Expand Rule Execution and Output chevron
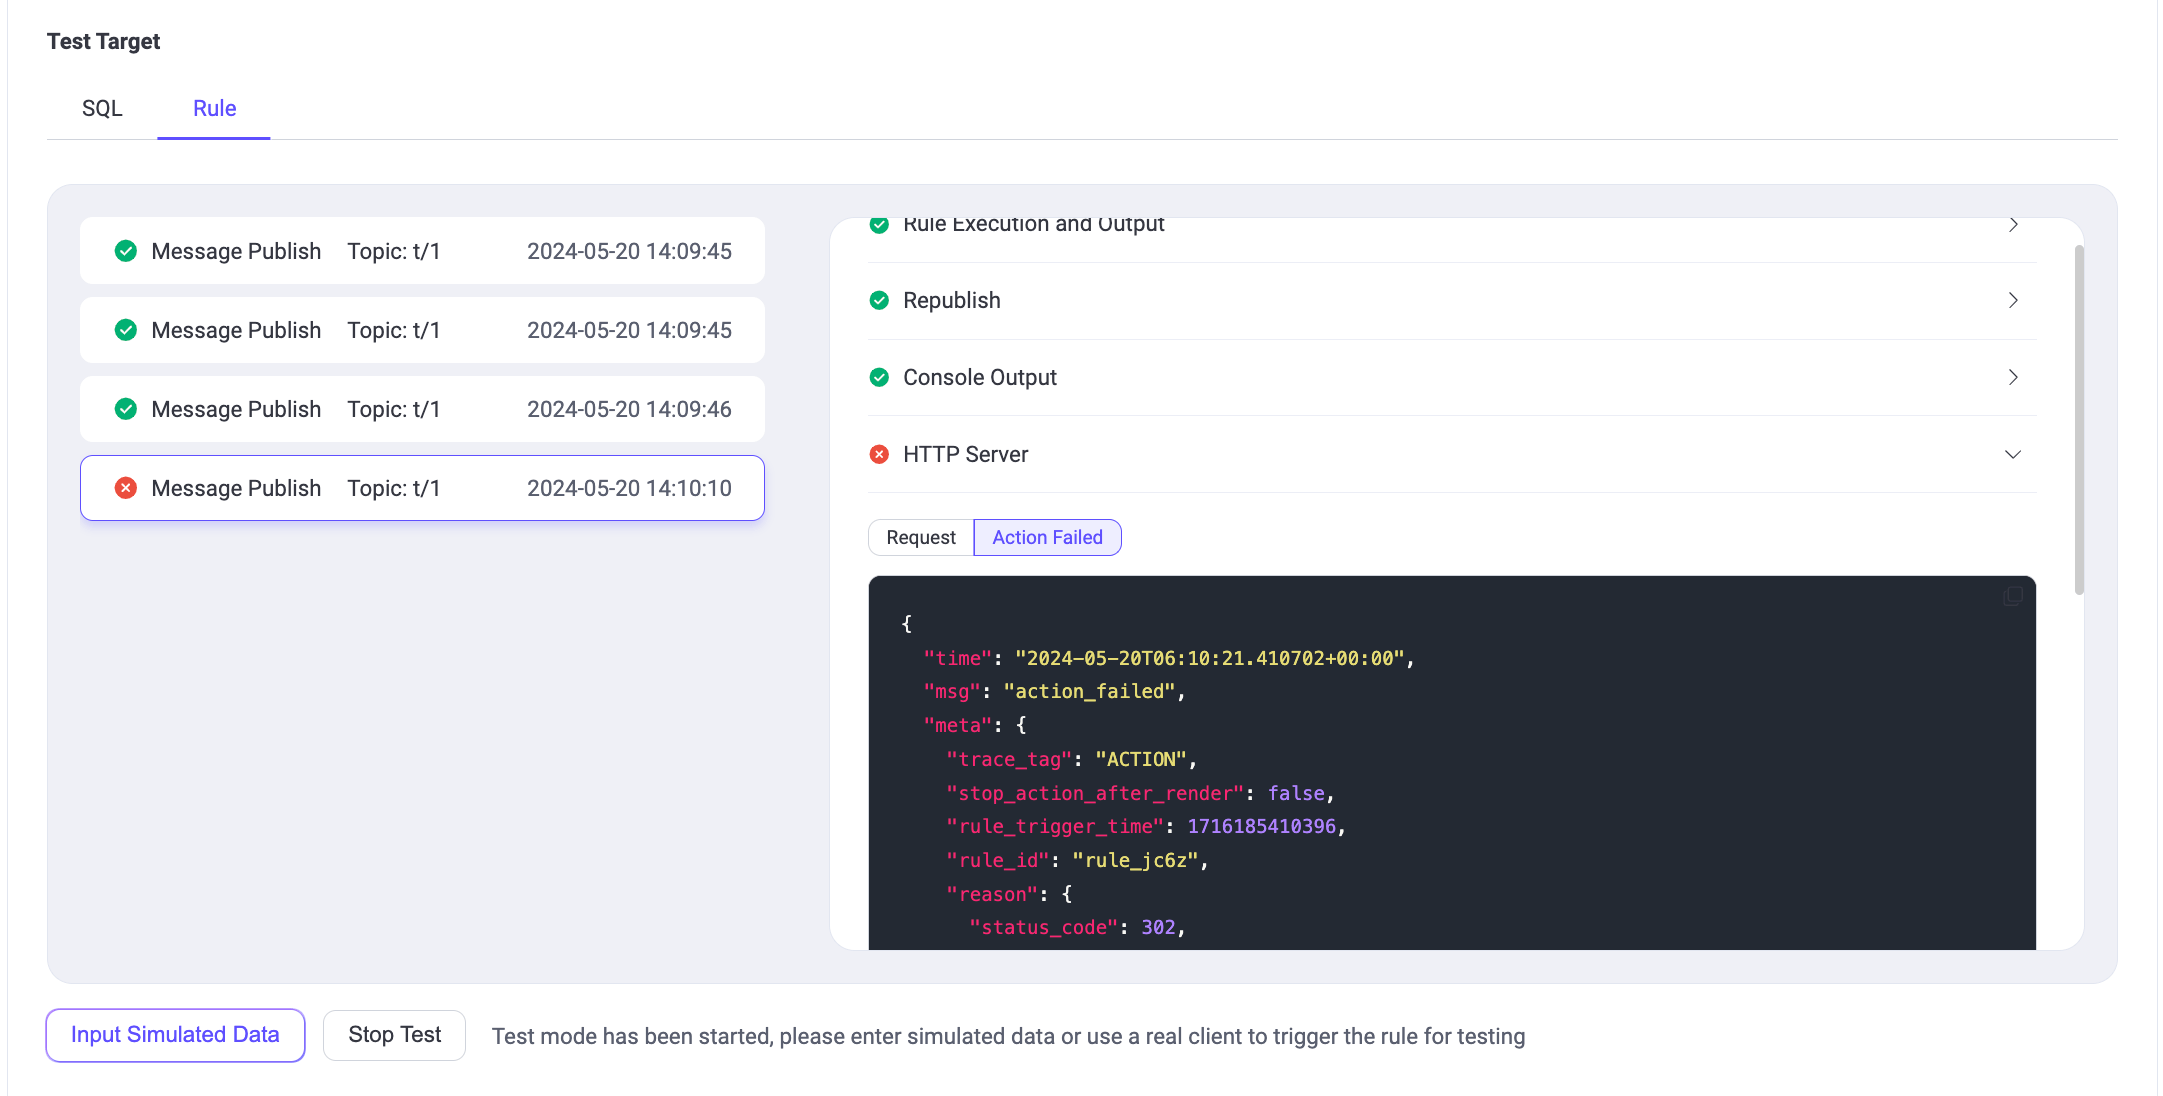This screenshot has width=2163, height=1096. (2013, 225)
